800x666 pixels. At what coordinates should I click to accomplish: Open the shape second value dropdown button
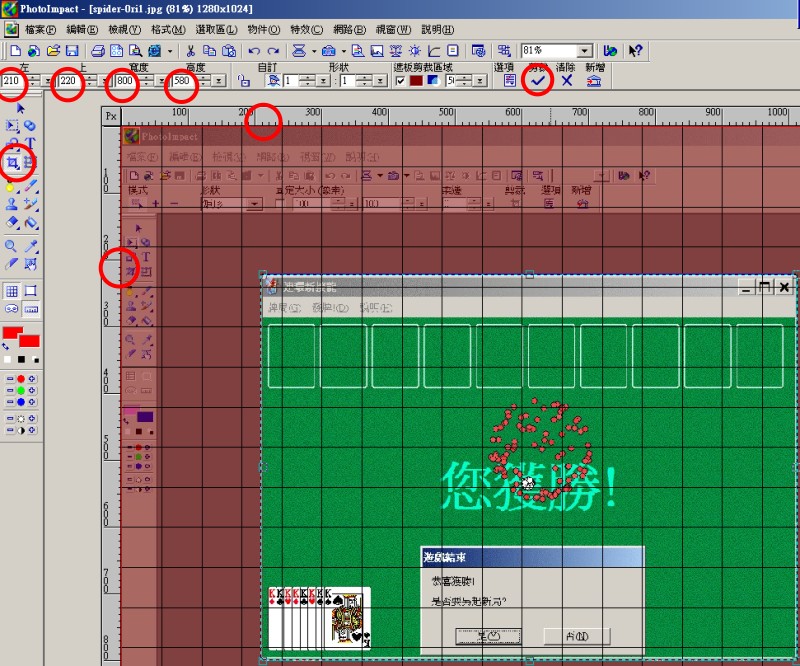pos(380,81)
